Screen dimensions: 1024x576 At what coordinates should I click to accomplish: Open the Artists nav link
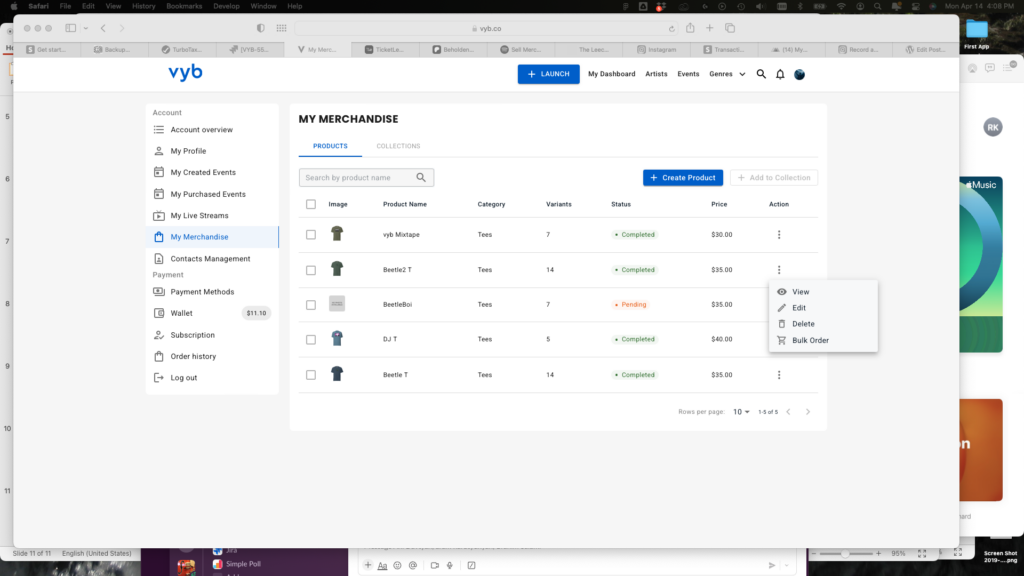pos(656,74)
